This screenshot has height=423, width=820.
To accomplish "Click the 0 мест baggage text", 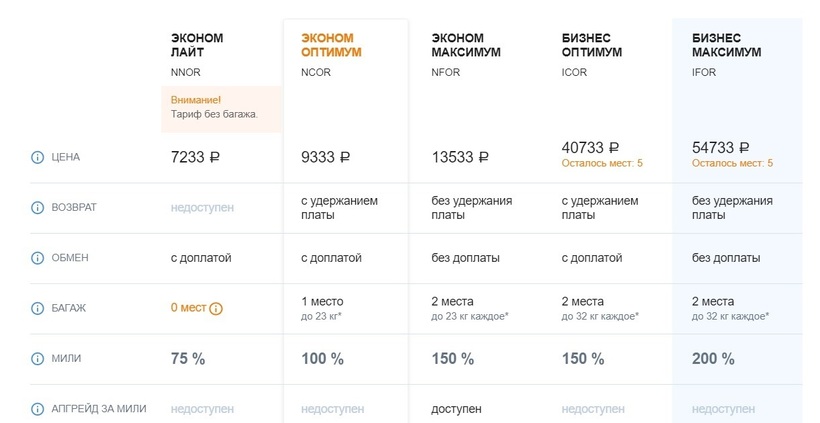I will coord(188,308).
